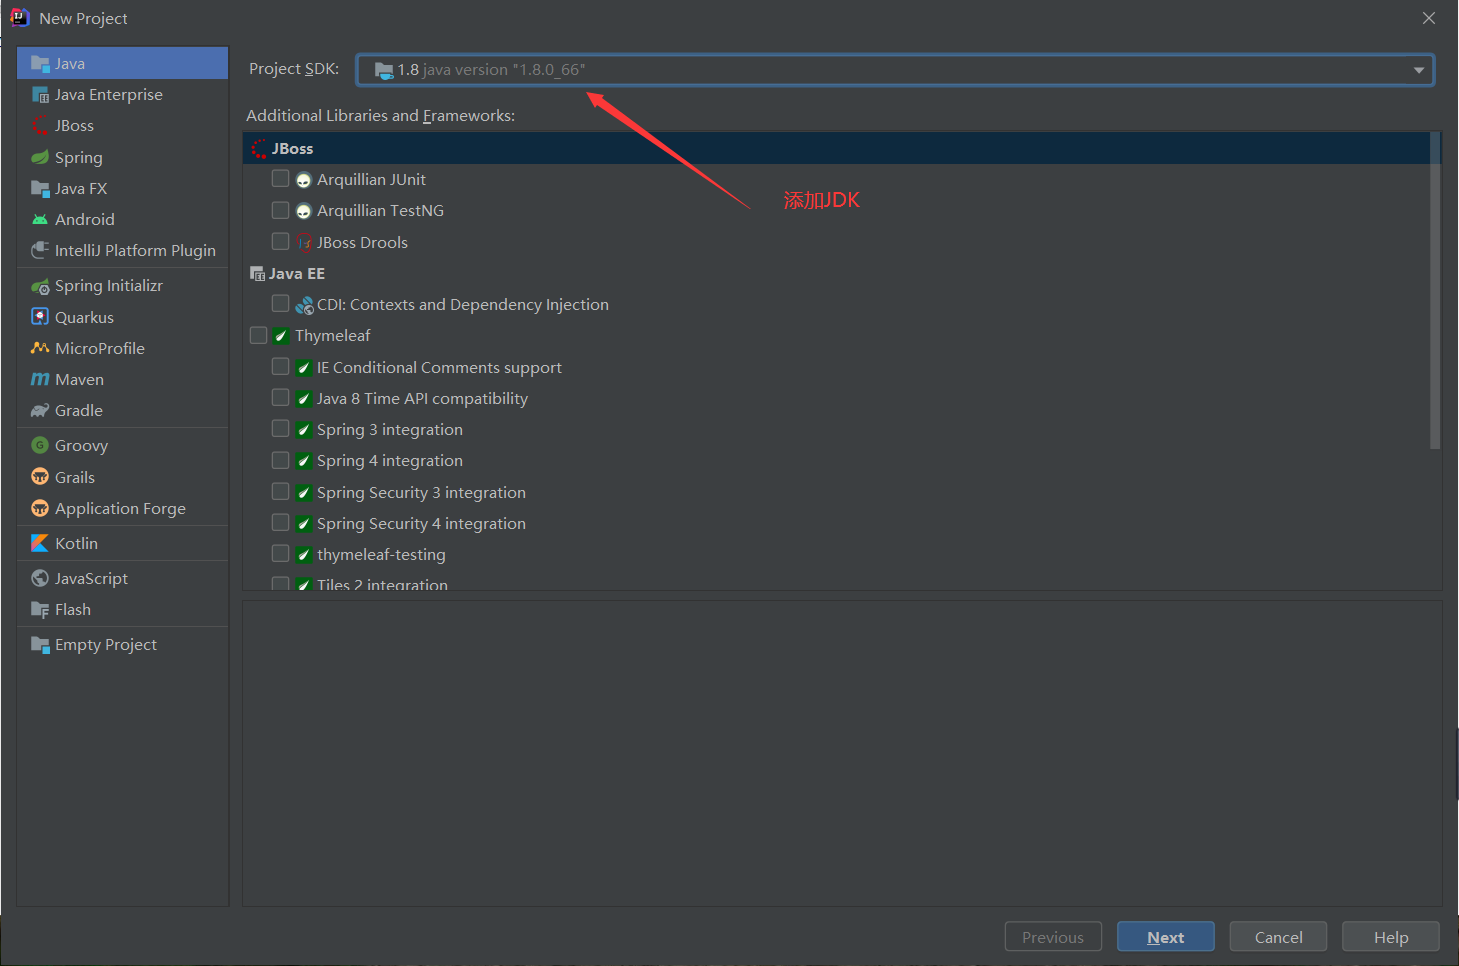Open the Project SDK dropdown arrow
This screenshot has width=1459, height=966.
[1418, 70]
